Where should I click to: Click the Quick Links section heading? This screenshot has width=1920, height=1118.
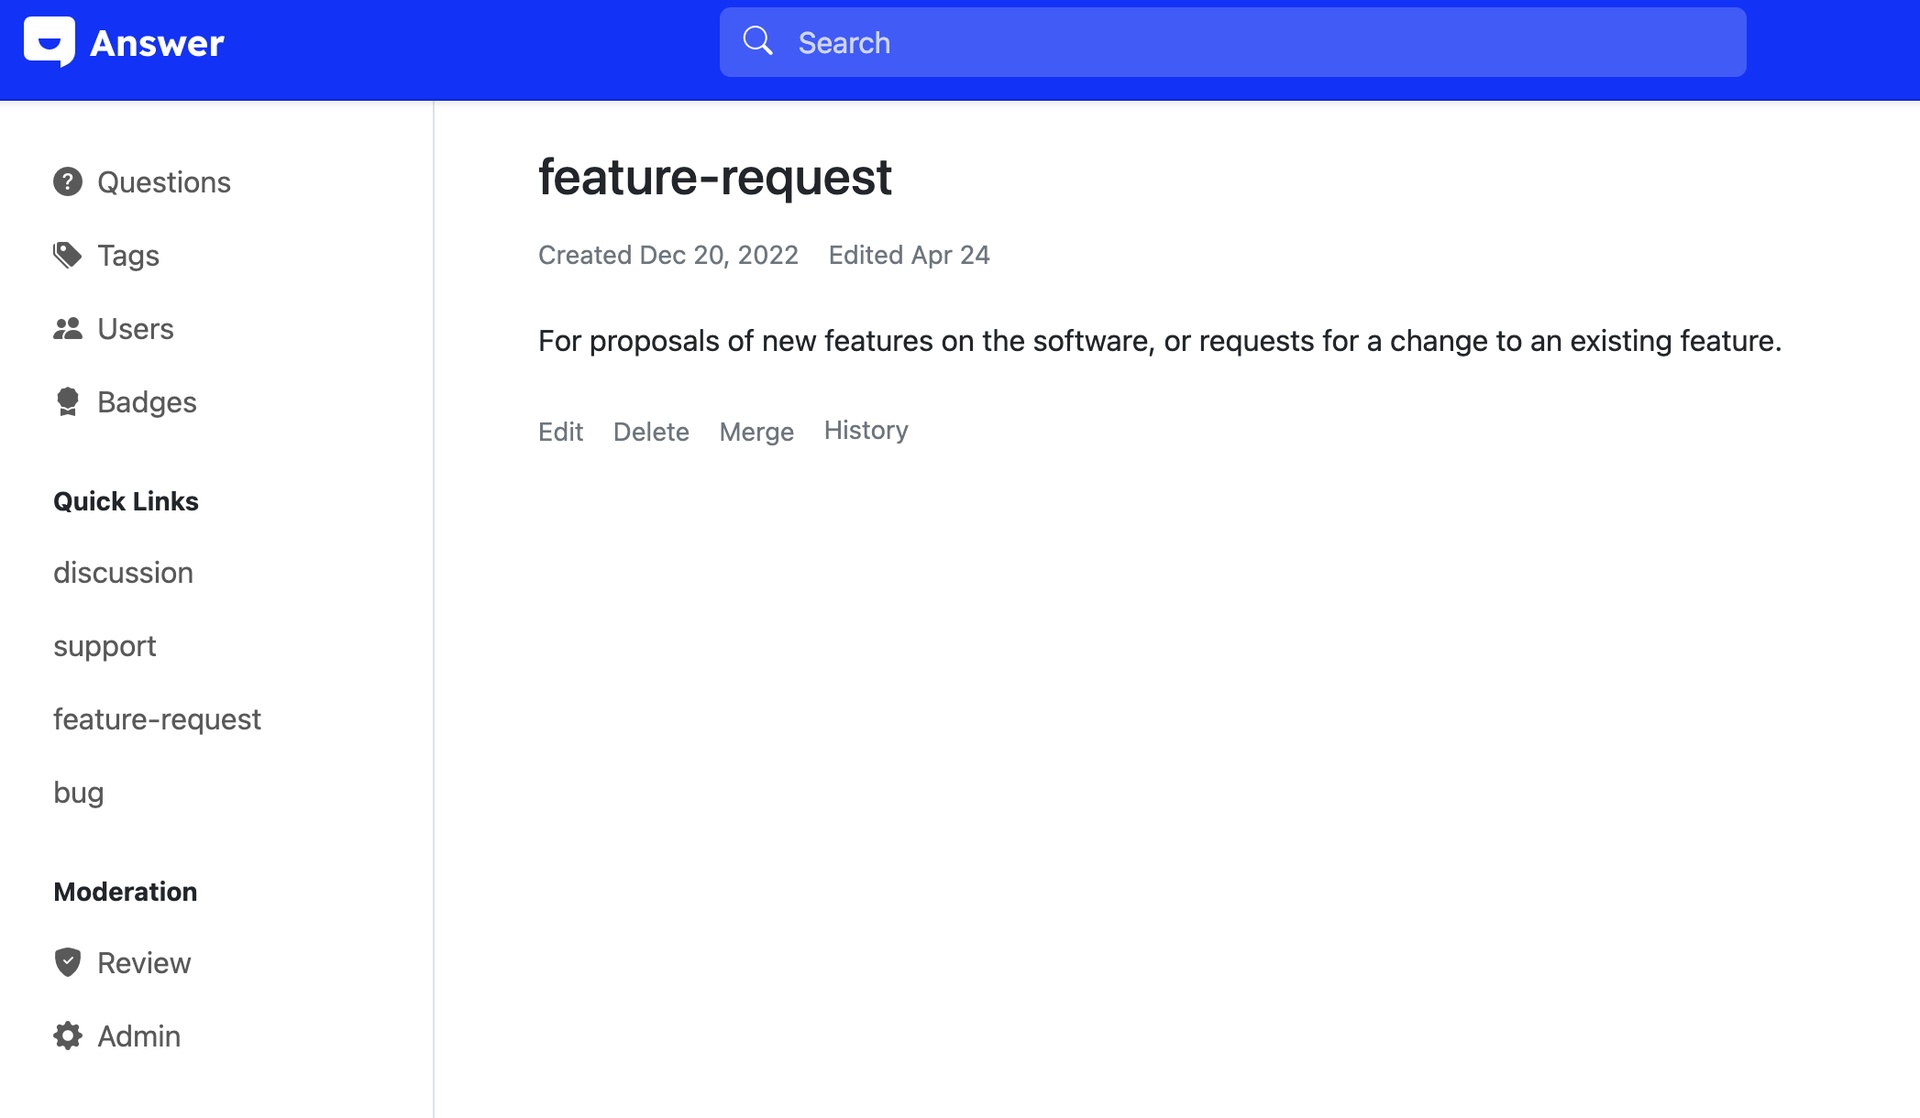[126, 500]
